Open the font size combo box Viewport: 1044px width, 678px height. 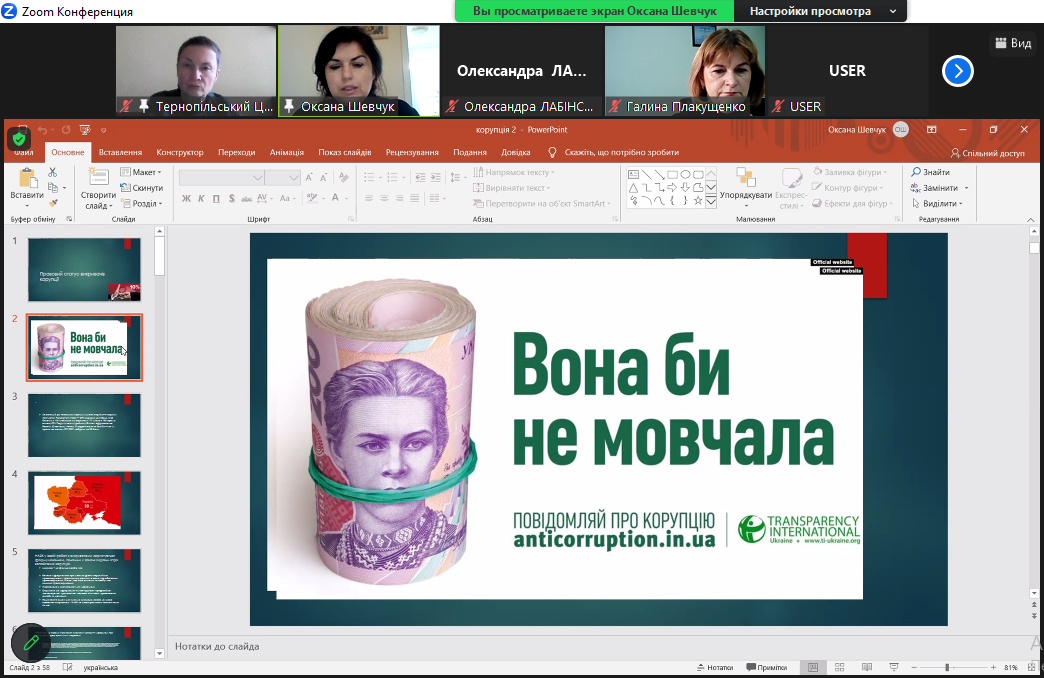pyautogui.click(x=282, y=178)
